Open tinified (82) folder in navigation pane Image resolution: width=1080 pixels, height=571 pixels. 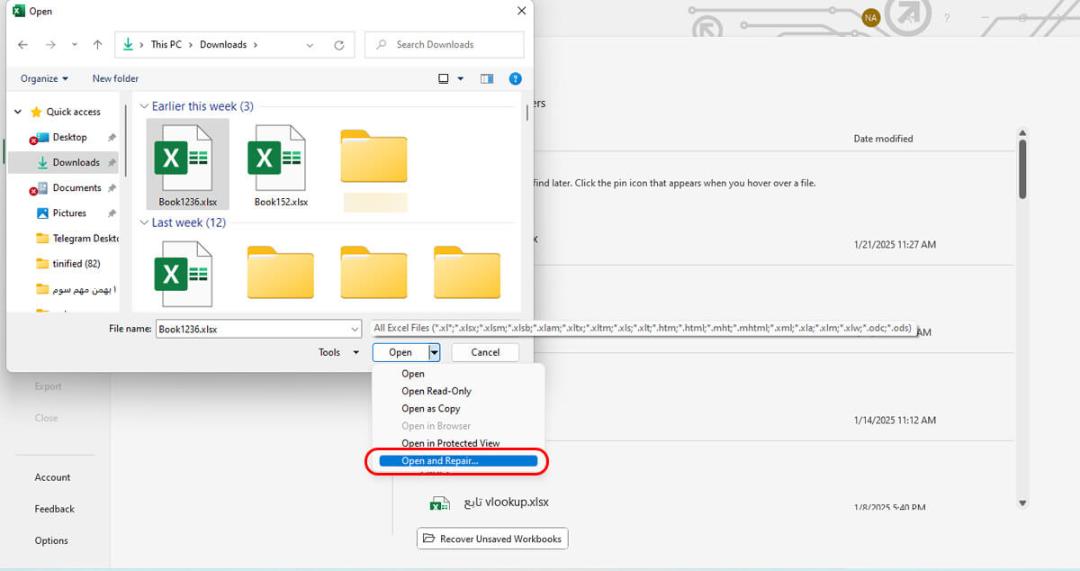[x=76, y=264]
